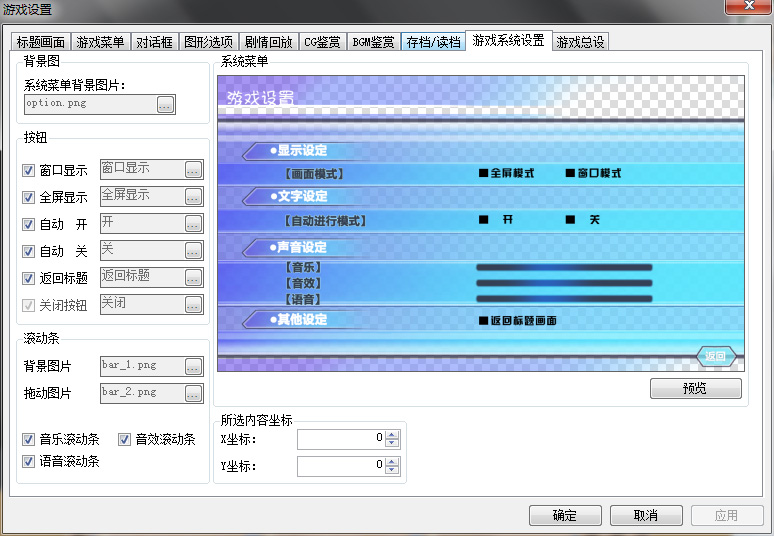Image resolution: width=774 pixels, height=536 pixels.
Task: Click 其他设定 heading in preview
Action: click(x=299, y=320)
